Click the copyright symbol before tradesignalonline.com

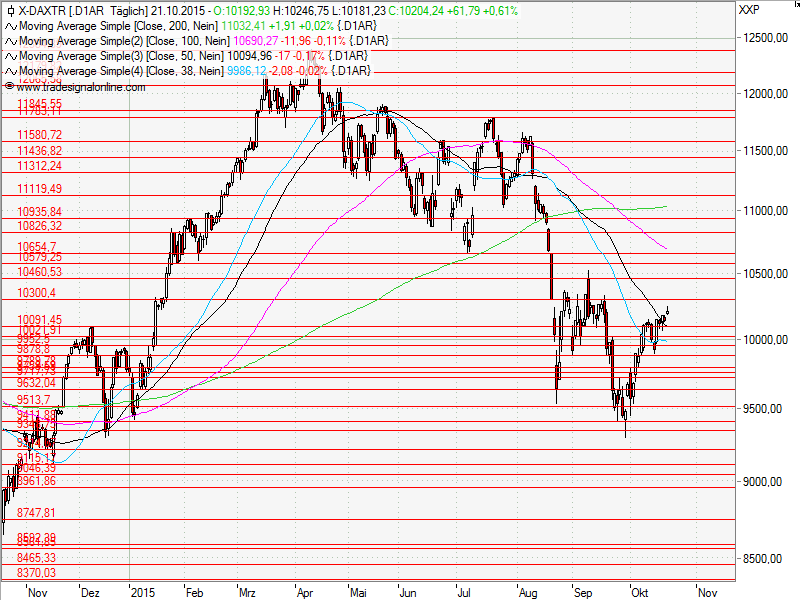click(x=9, y=87)
